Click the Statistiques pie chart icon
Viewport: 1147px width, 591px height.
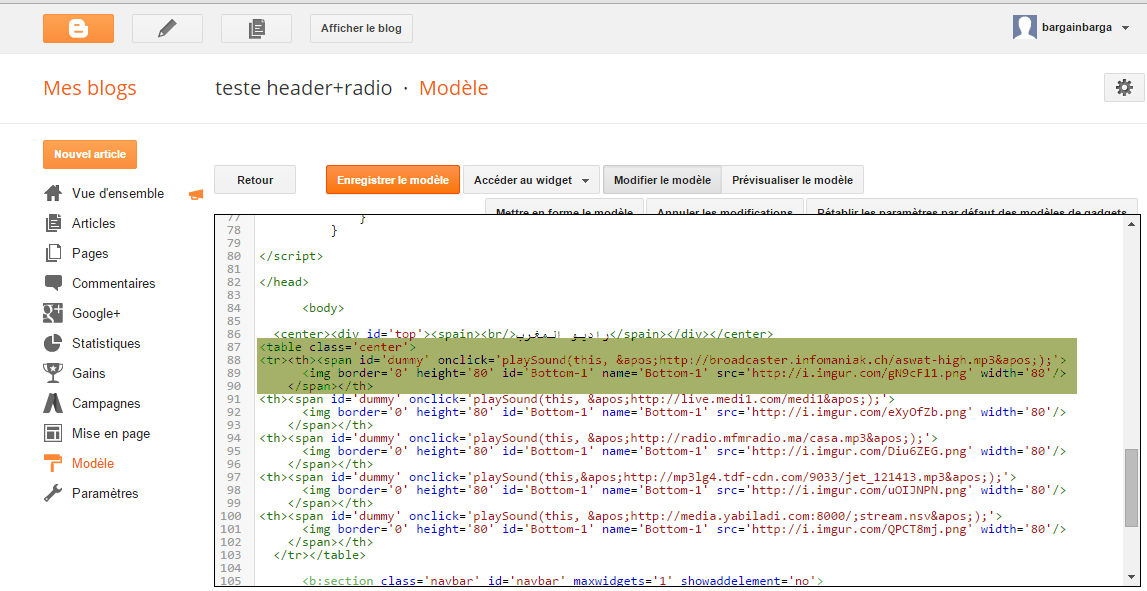pyautogui.click(x=53, y=343)
